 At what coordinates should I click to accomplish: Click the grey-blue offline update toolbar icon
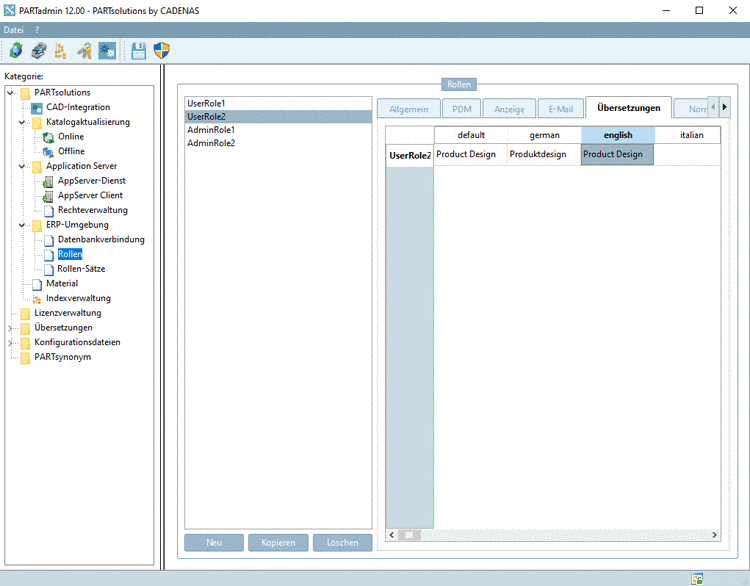(39, 50)
